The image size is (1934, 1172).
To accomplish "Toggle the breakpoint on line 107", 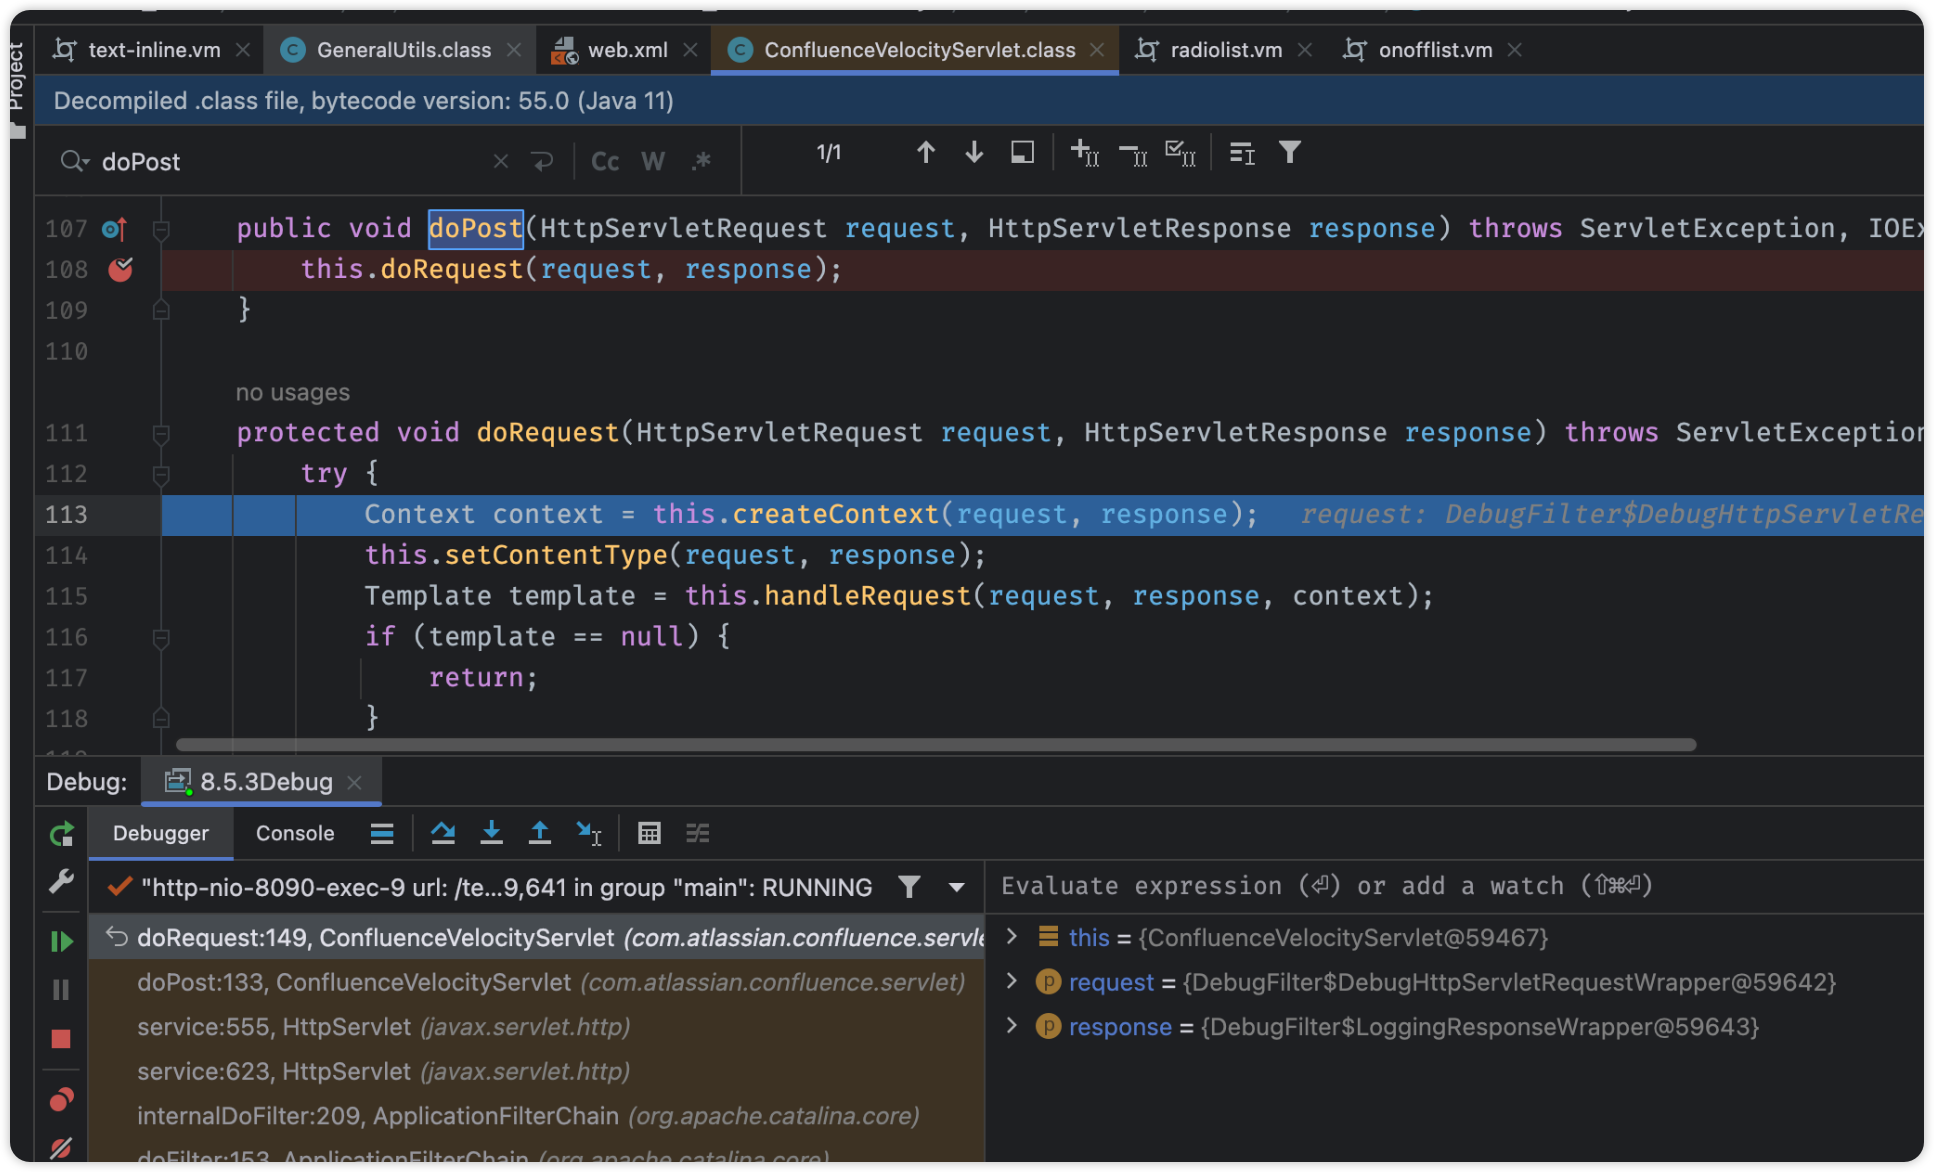I will coord(123,227).
